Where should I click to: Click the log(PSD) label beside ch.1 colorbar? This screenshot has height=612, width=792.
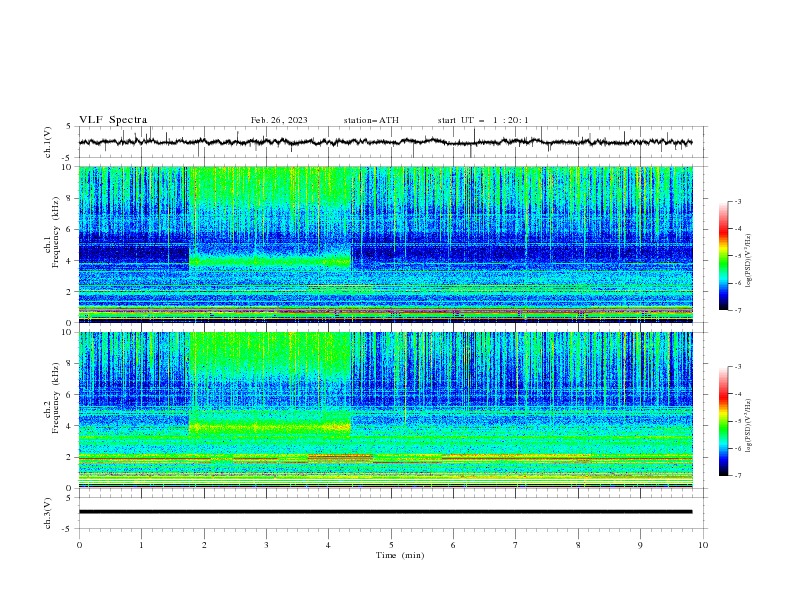[x=749, y=261]
